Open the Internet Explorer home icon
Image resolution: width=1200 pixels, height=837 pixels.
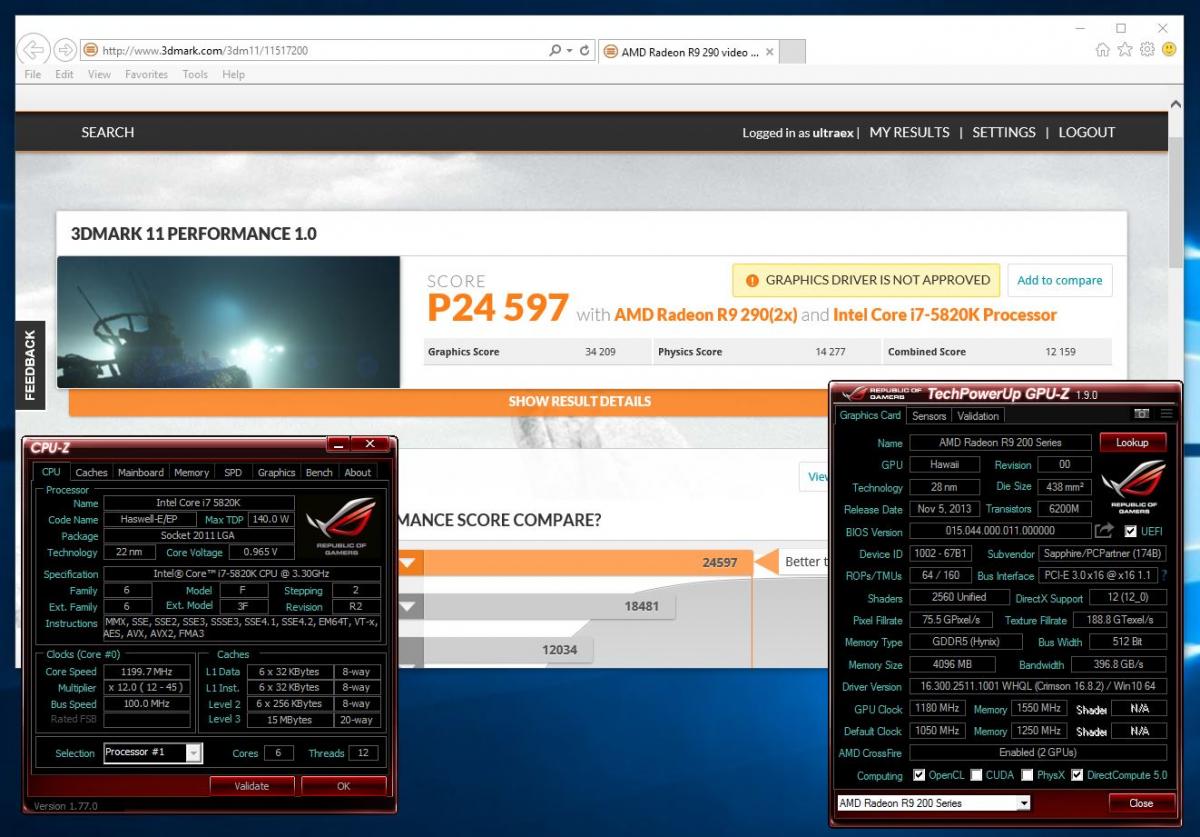pyautogui.click(x=1103, y=49)
